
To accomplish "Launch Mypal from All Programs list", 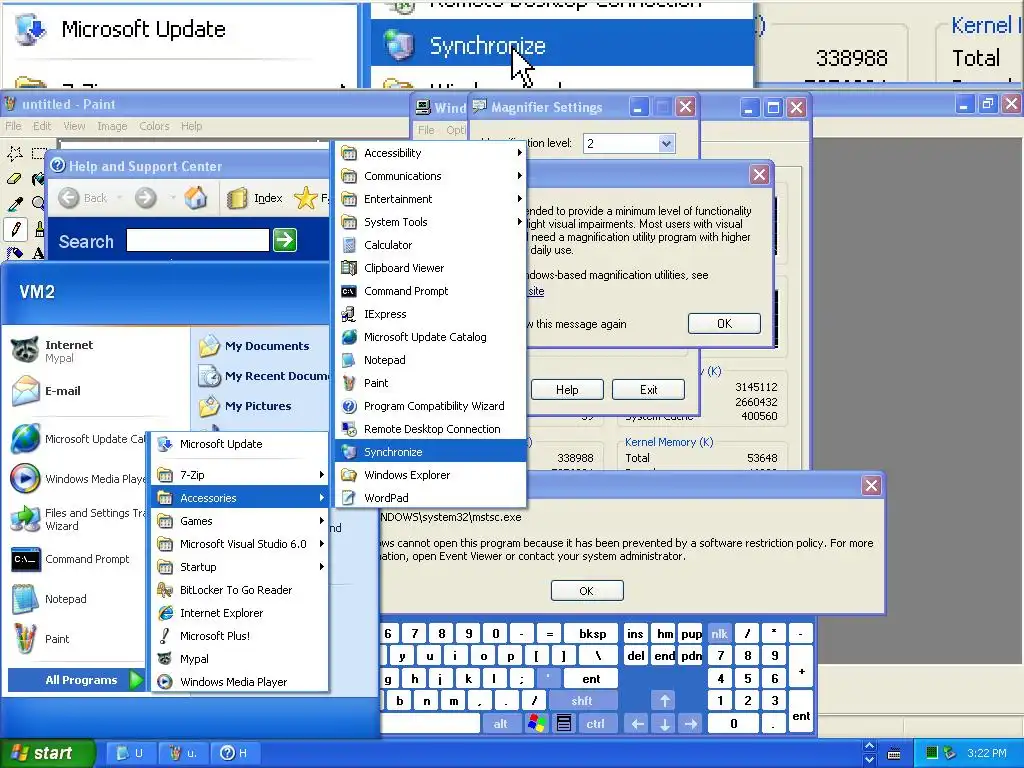I will 240,659.
